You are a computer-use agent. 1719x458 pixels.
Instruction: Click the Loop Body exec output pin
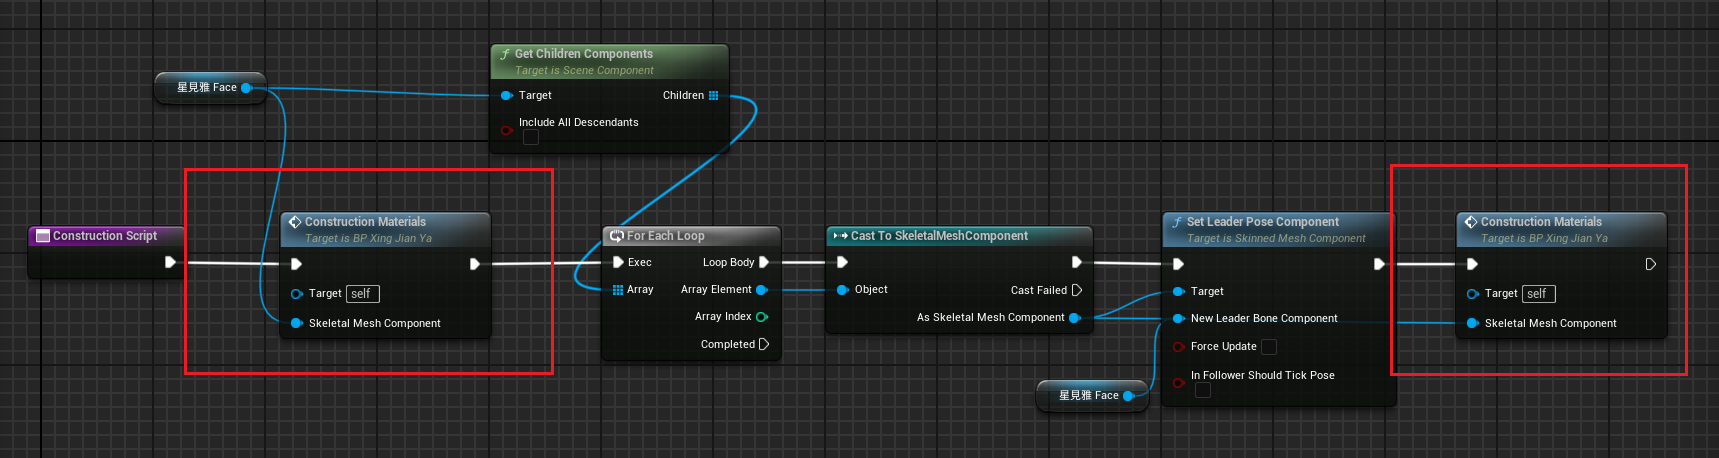coord(764,262)
